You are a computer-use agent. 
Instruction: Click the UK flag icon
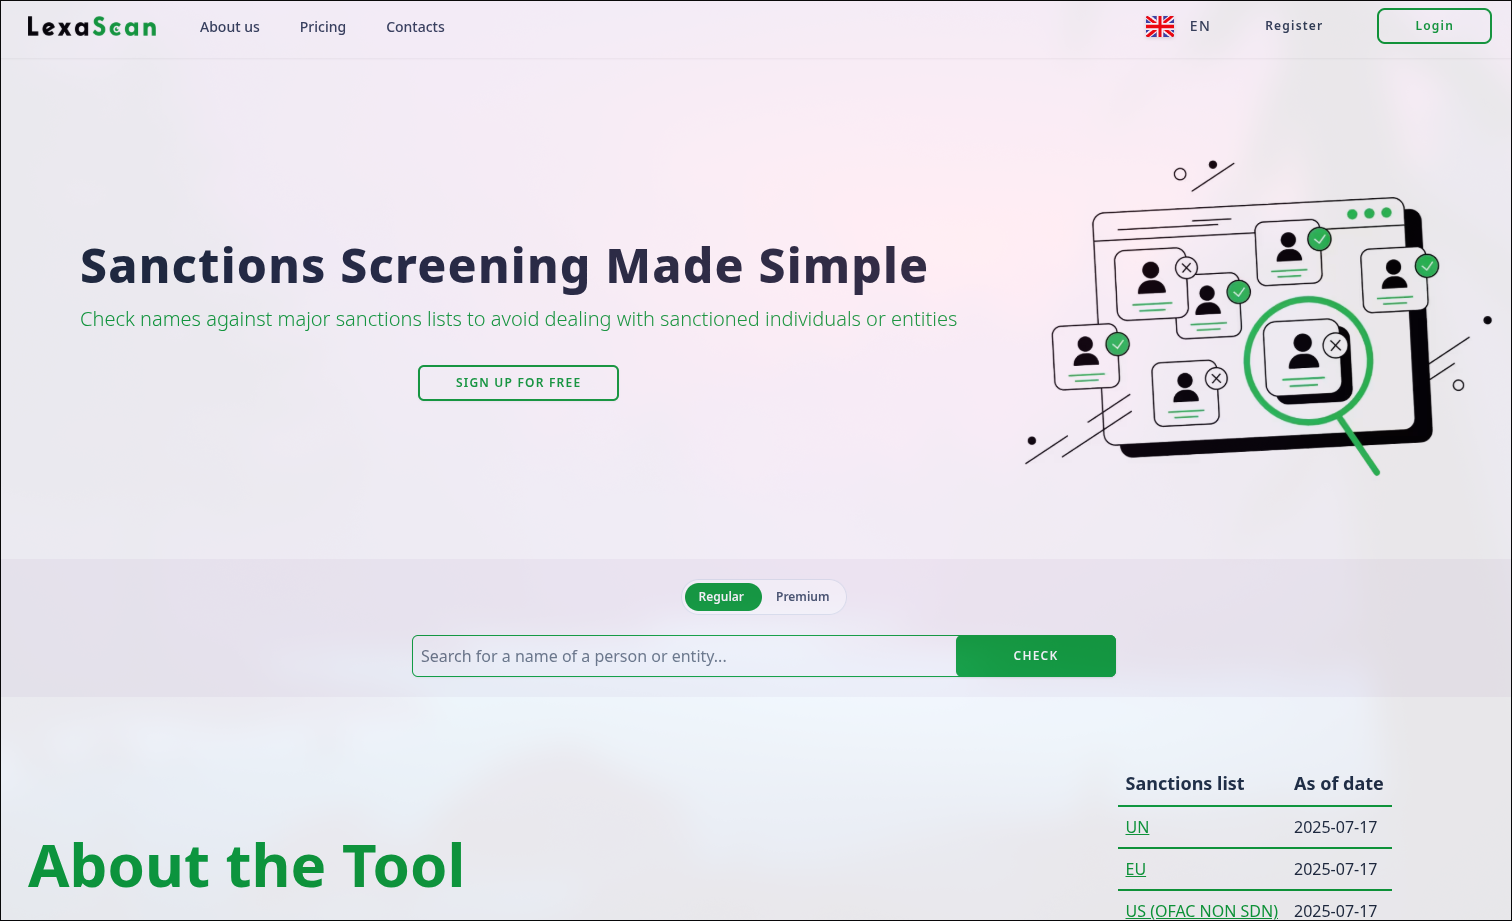point(1159,27)
